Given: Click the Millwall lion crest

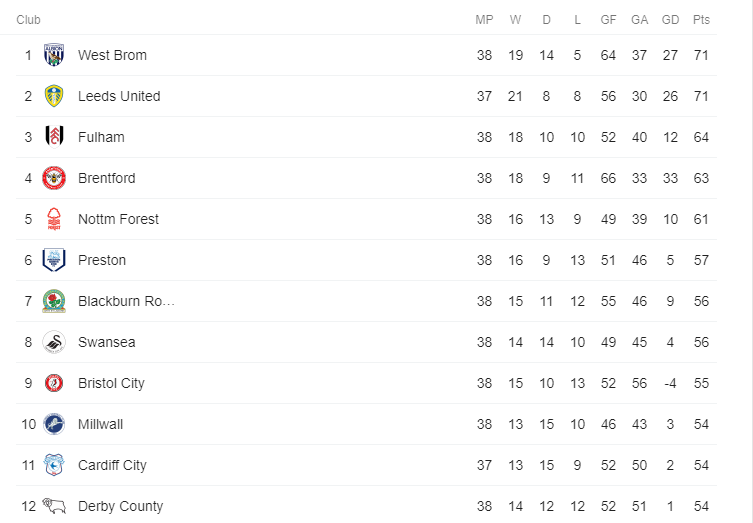Looking at the screenshot, I should [x=54, y=424].
